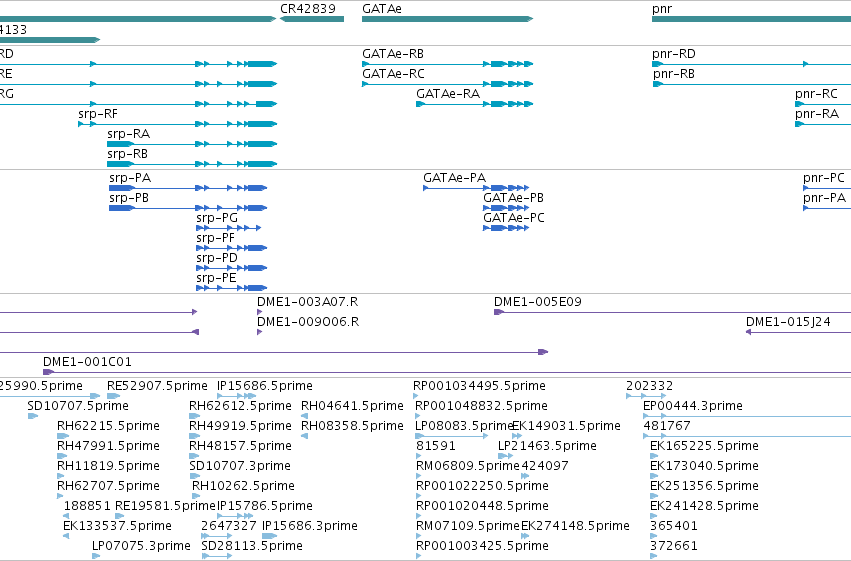Select the SD10707.3prime EST label
This screenshot has width=851, height=561.
(x=240, y=467)
